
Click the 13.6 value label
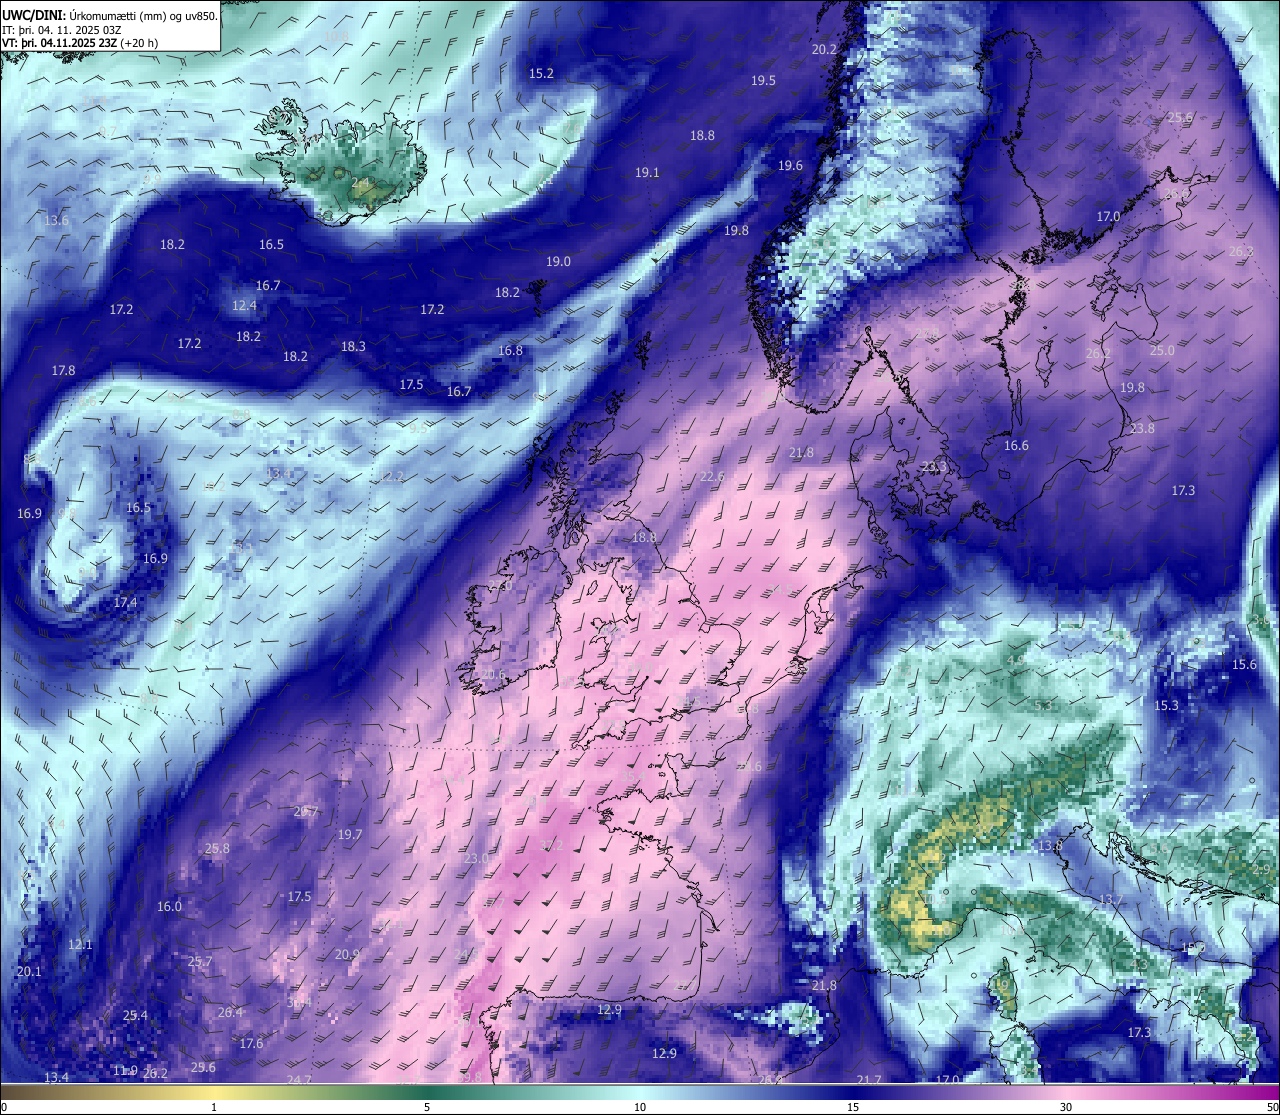(57, 220)
